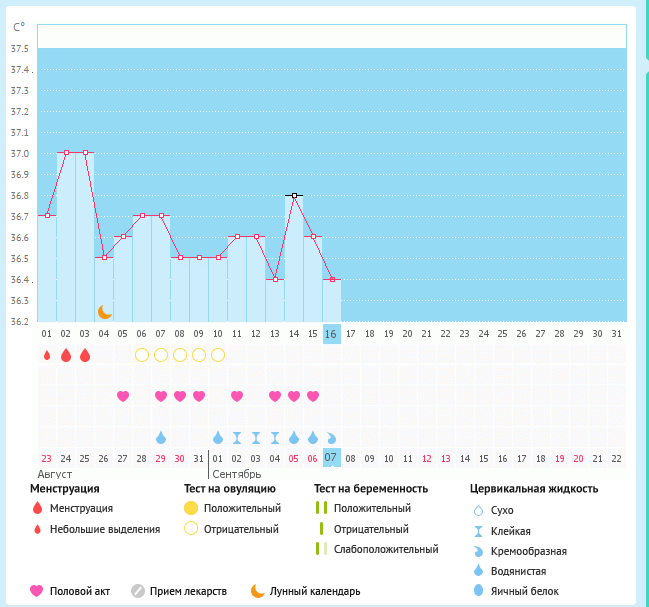Click the 37.0 temperature point on day 02
This screenshot has height=607, width=649.
(66, 153)
